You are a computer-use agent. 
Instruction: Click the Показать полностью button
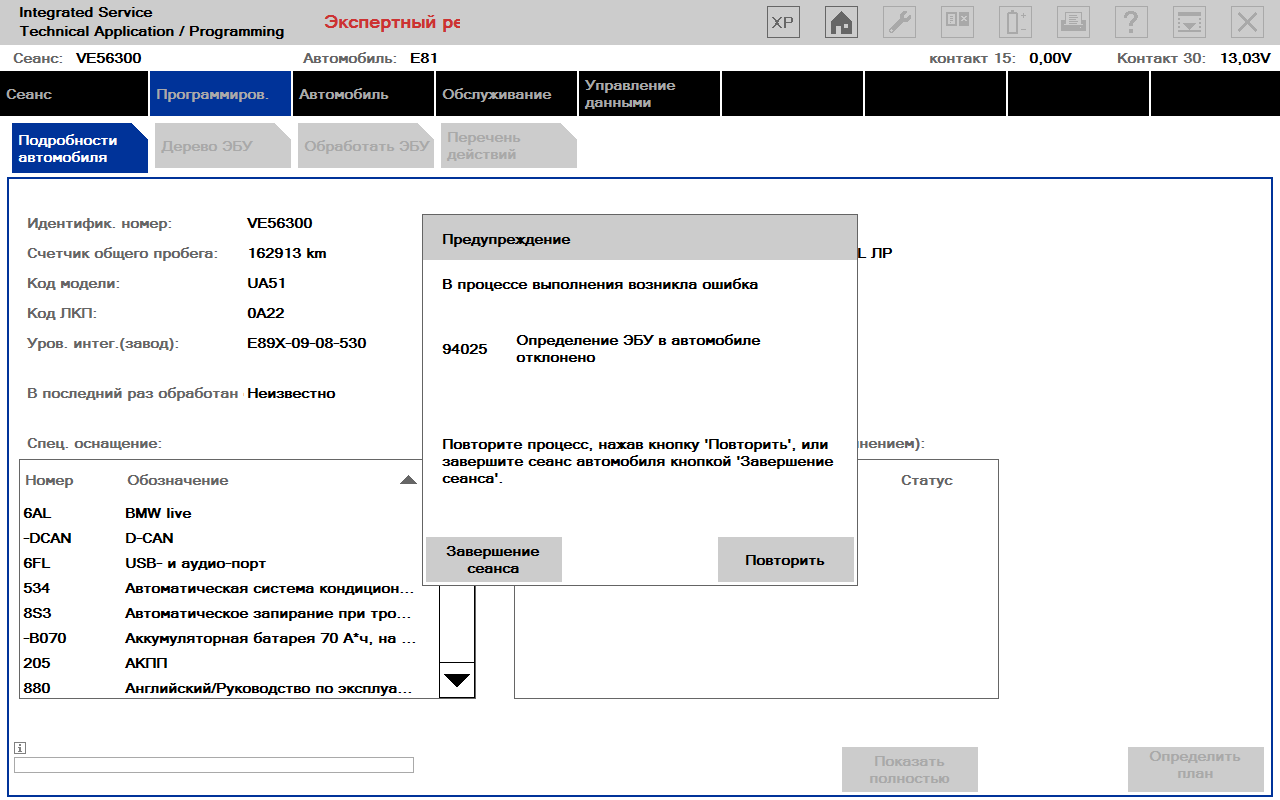[909, 769]
